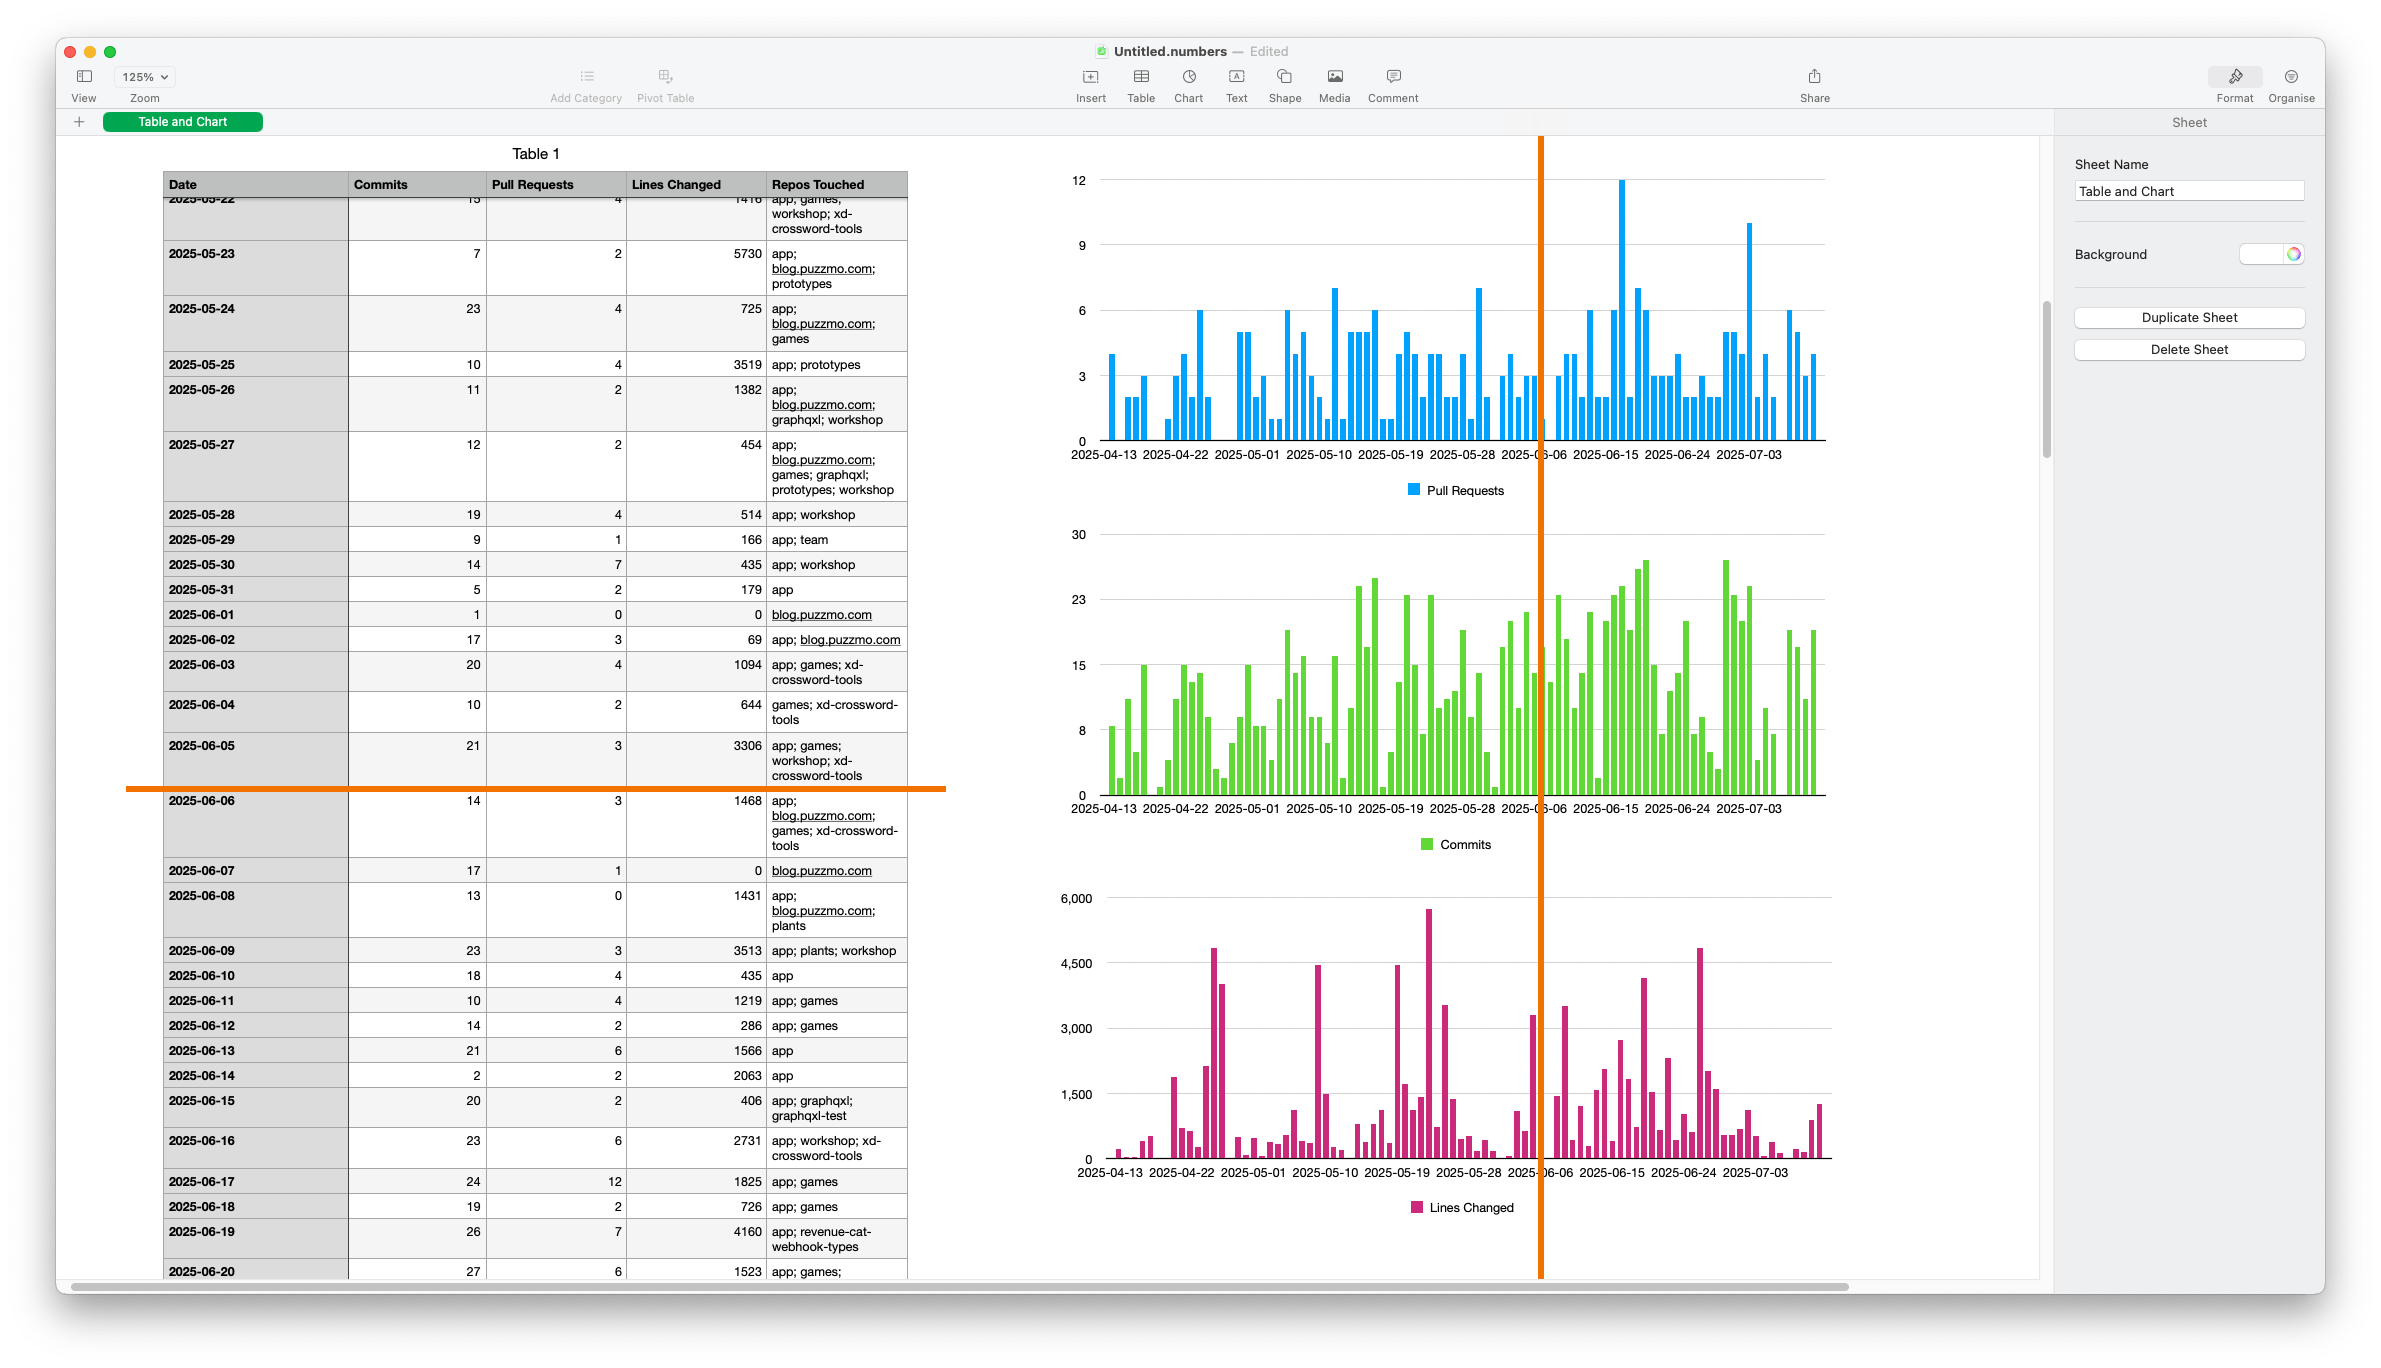Insert a Text box
Screen dimensions: 2381x1368
pyautogui.click(x=1236, y=77)
